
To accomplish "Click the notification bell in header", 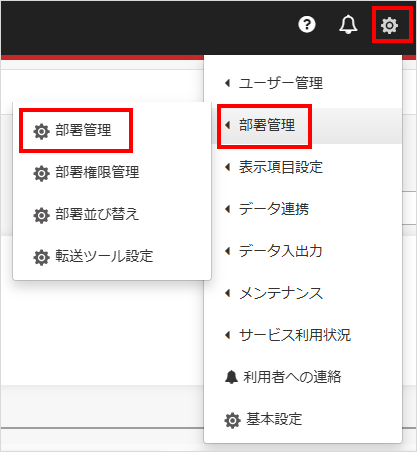I will pyautogui.click(x=348, y=24).
